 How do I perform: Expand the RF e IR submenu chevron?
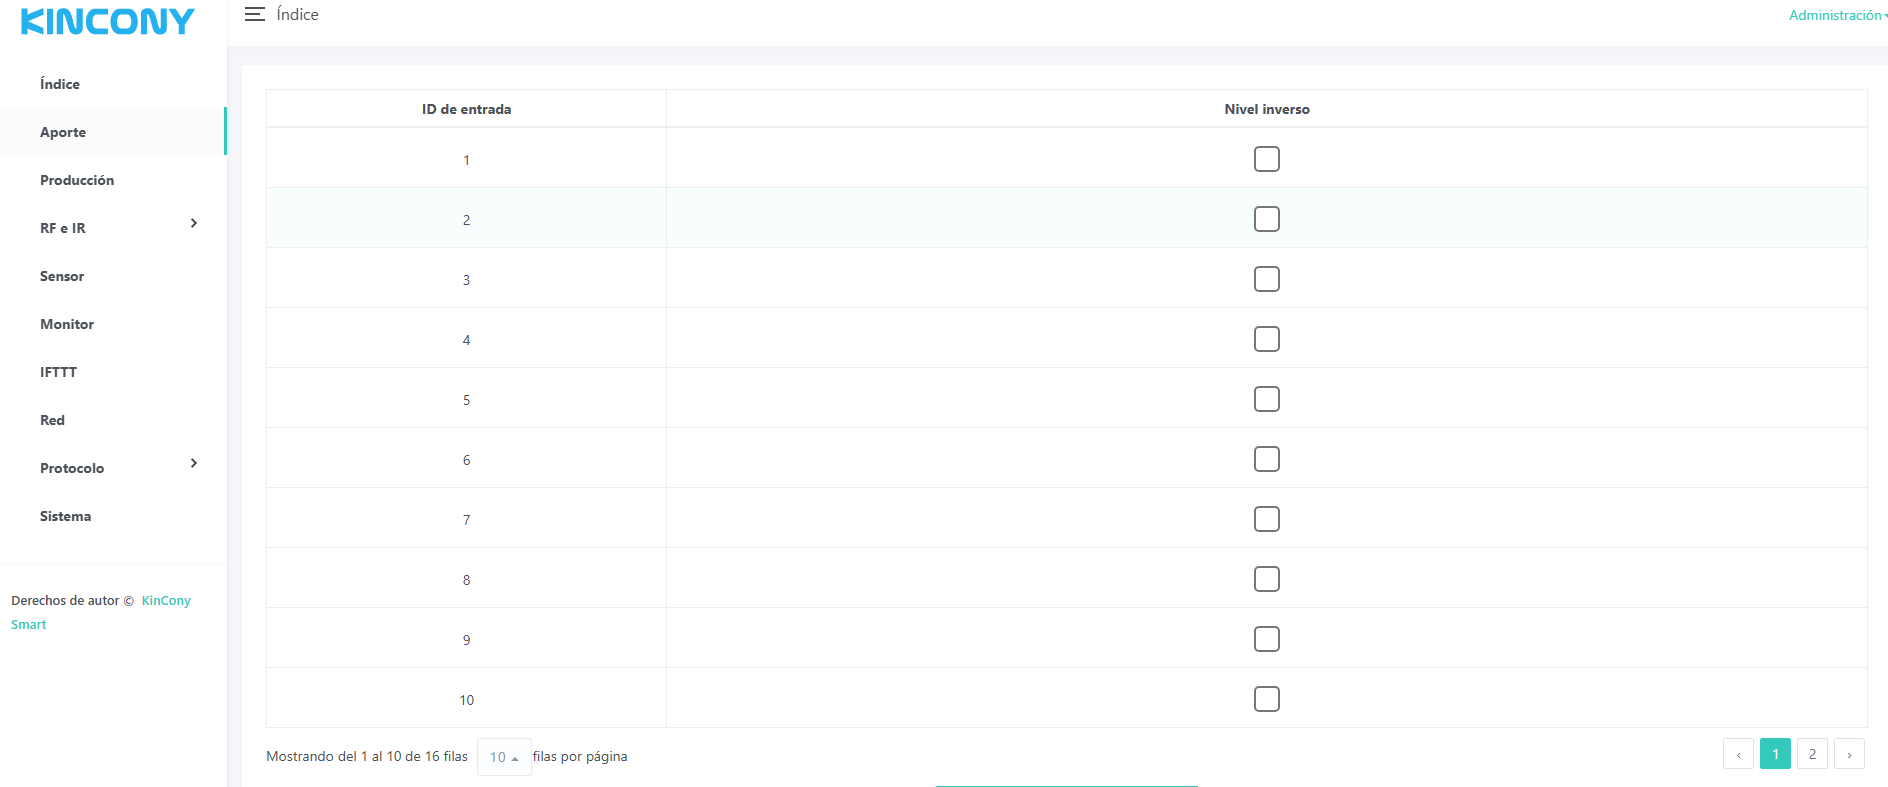click(x=194, y=223)
